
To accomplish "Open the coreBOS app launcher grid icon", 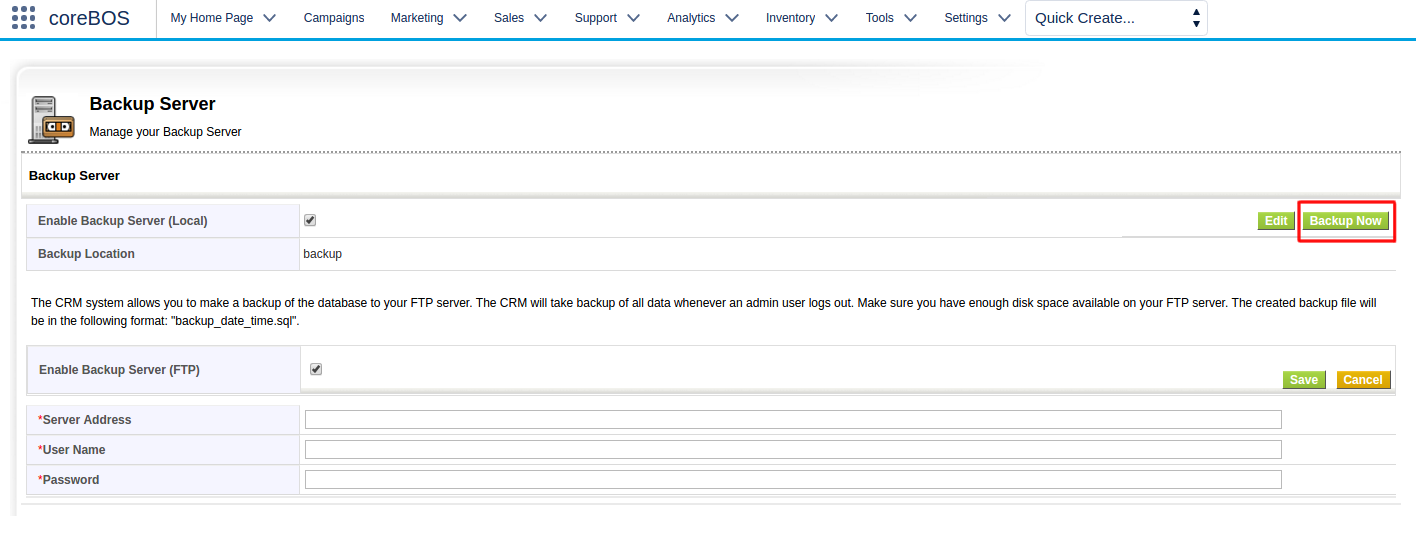I will (23, 18).
